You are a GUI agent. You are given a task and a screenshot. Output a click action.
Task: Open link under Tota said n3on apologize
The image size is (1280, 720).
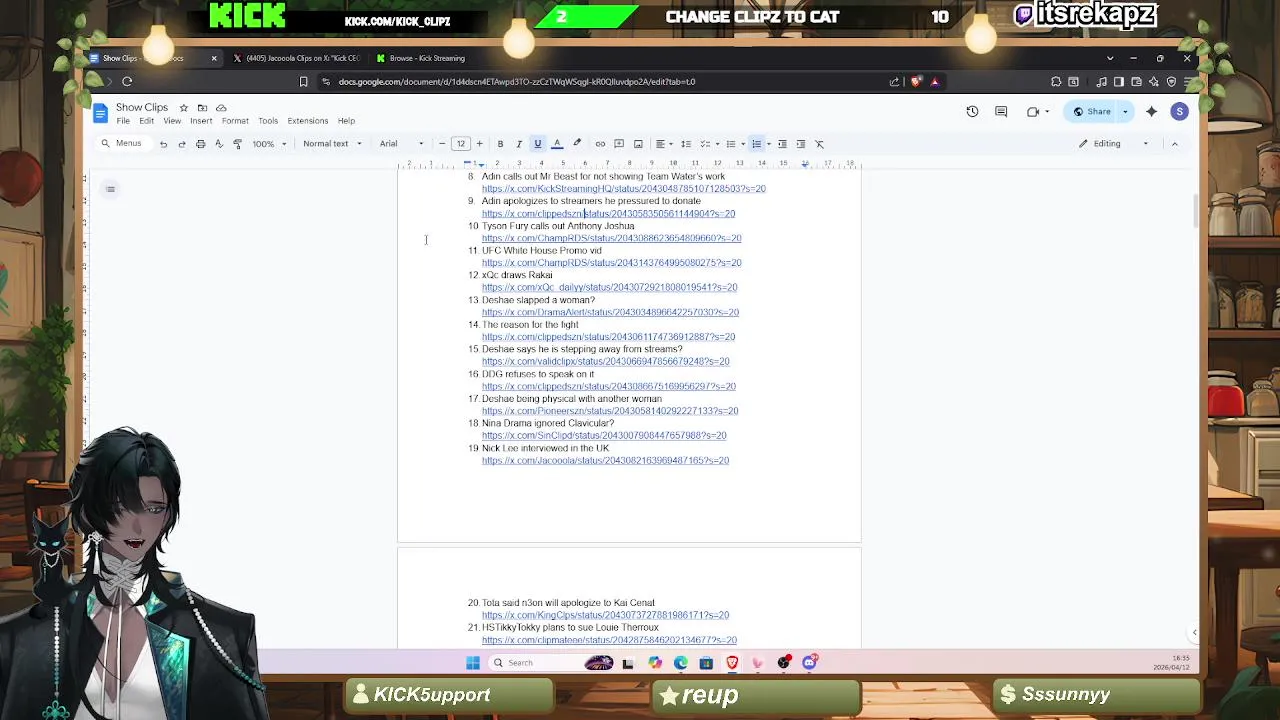tap(605, 616)
